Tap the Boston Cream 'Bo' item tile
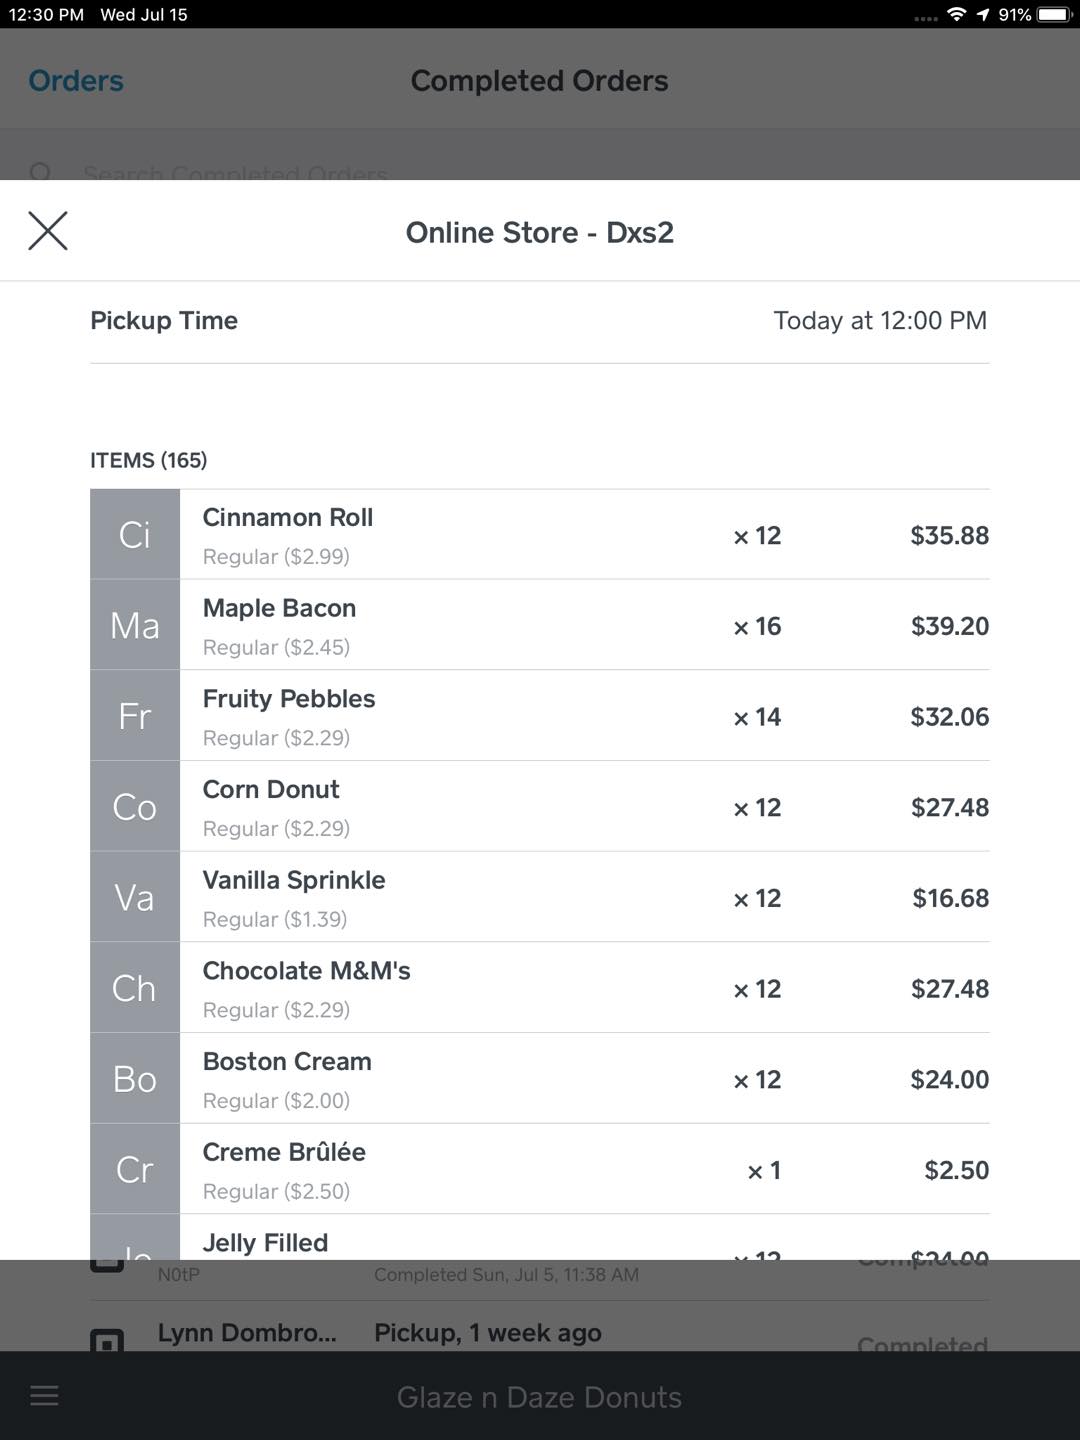1080x1440 pixels. [x=135, y=1079]
